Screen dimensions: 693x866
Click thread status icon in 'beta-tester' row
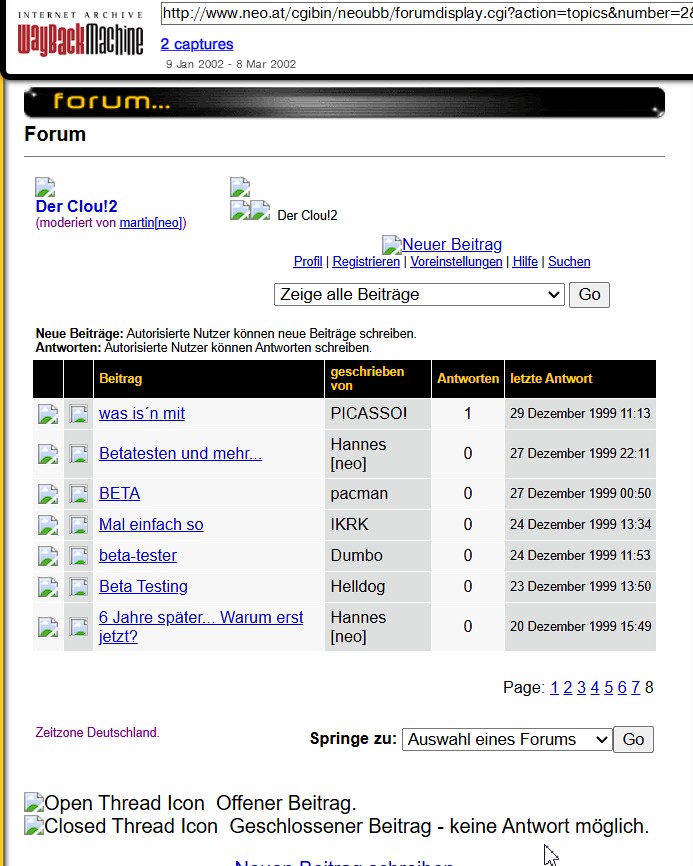click(x=48, y=555)
